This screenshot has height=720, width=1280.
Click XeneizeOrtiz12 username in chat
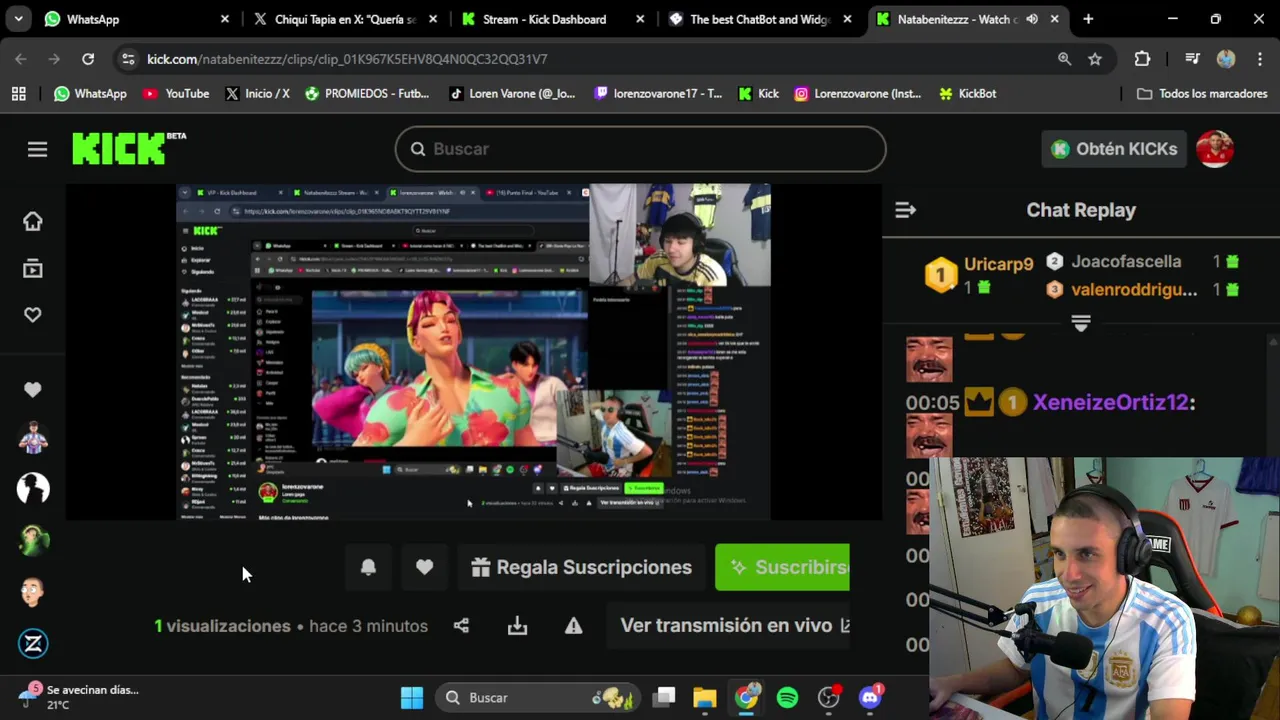point(1111,402)
